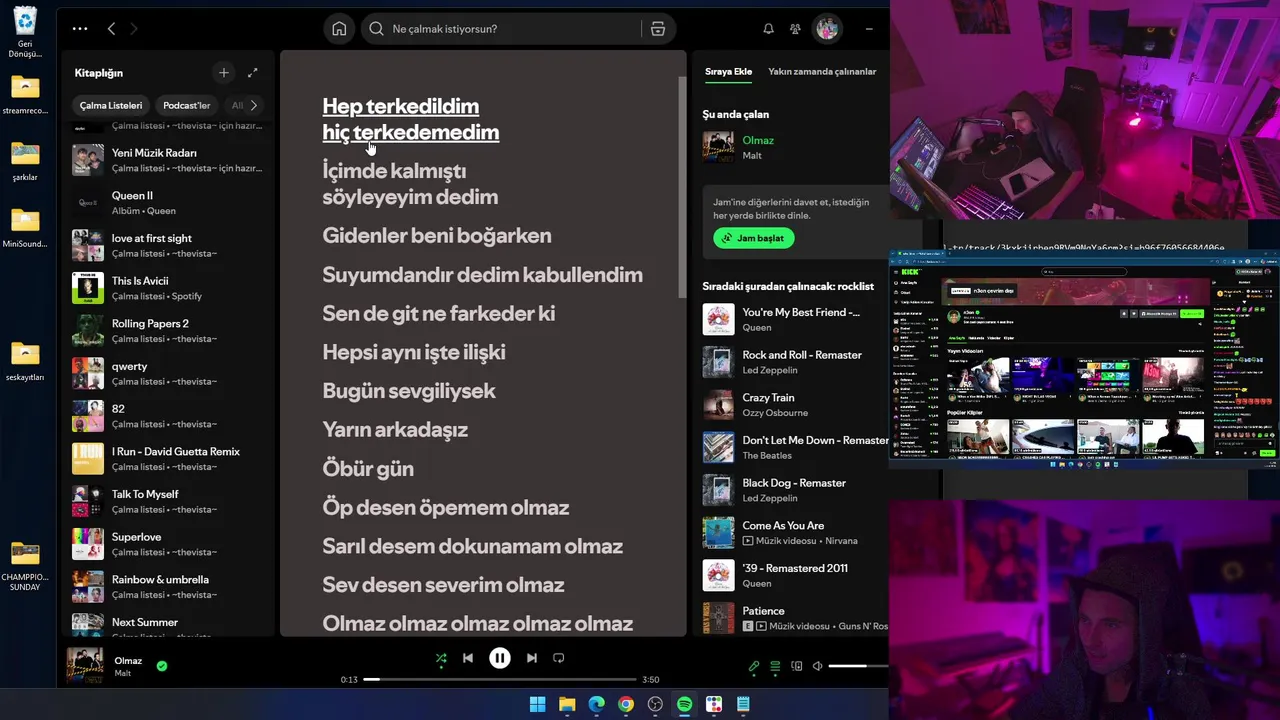
Task: Skip to previous track
Action: point(468,658)
